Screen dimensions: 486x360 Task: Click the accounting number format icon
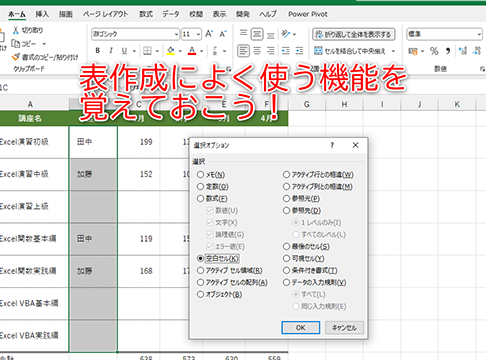point(413,51)
